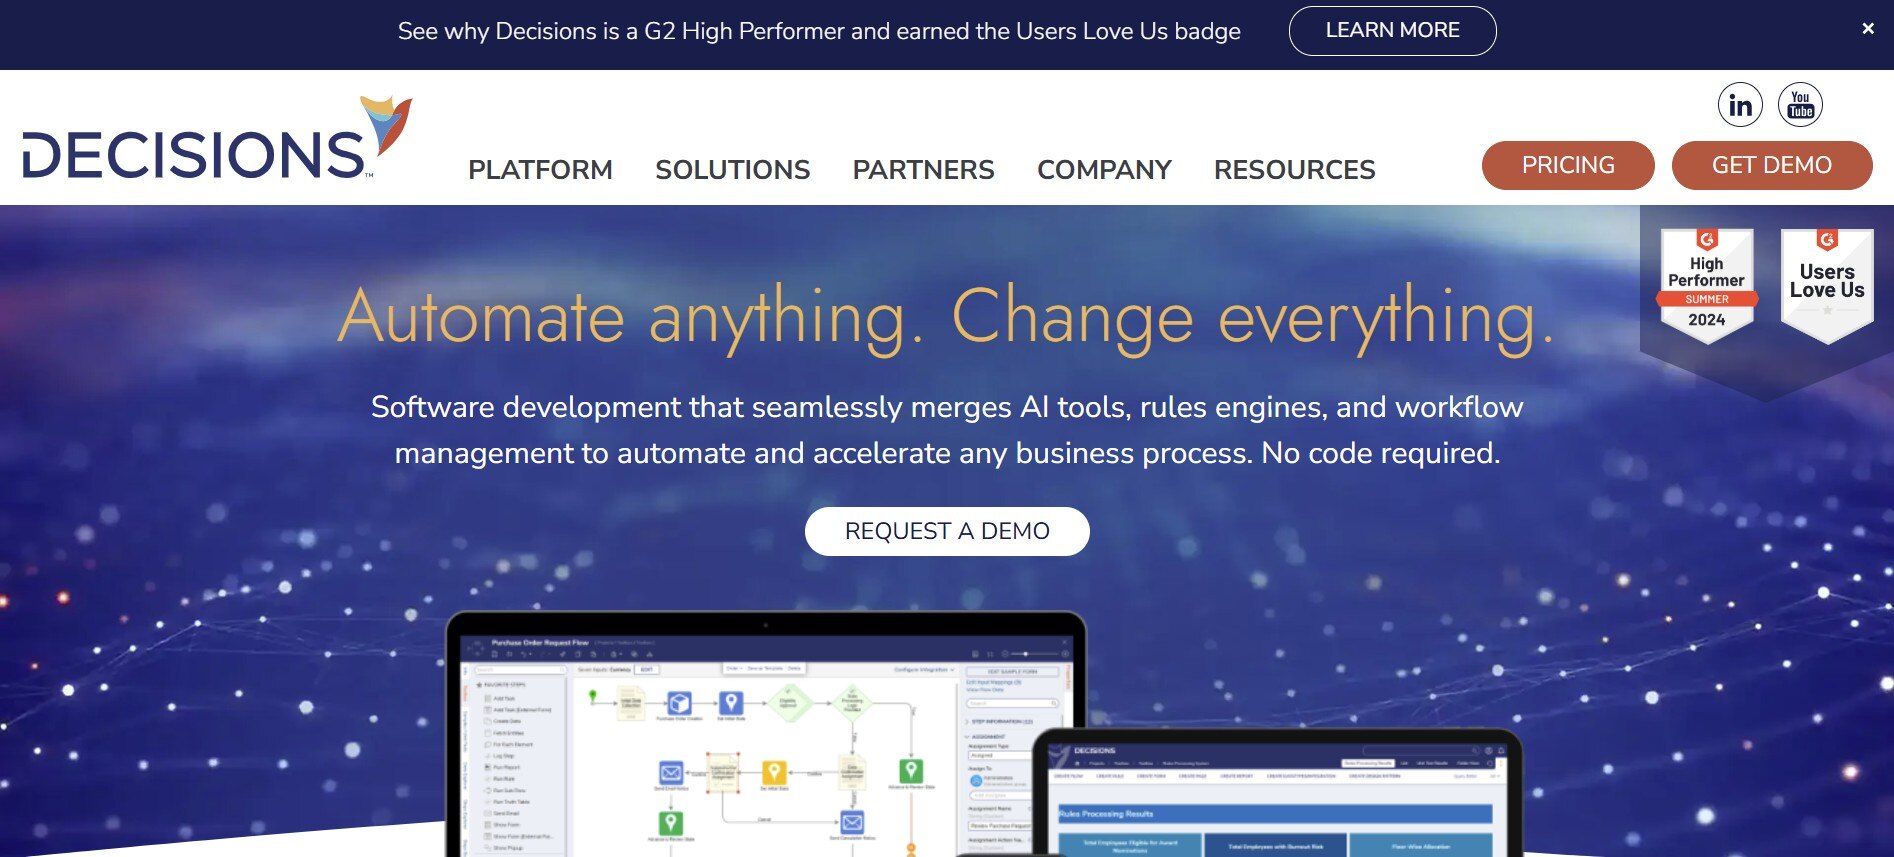The image size is (1894, 857).
Task: Open the RESOURCES menu
Action: point(1294,170)
